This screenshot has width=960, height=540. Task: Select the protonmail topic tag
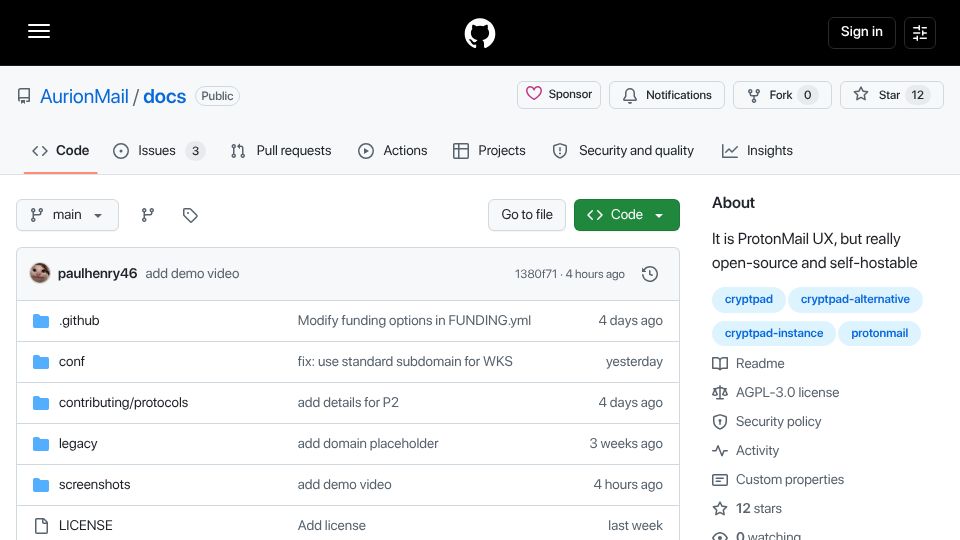(x=879, y=334)
